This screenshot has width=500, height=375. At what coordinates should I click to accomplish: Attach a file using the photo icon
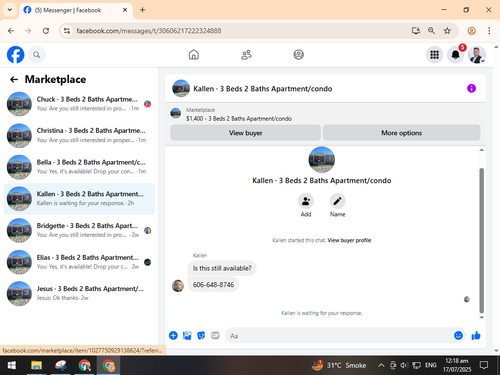click(187, 335)
